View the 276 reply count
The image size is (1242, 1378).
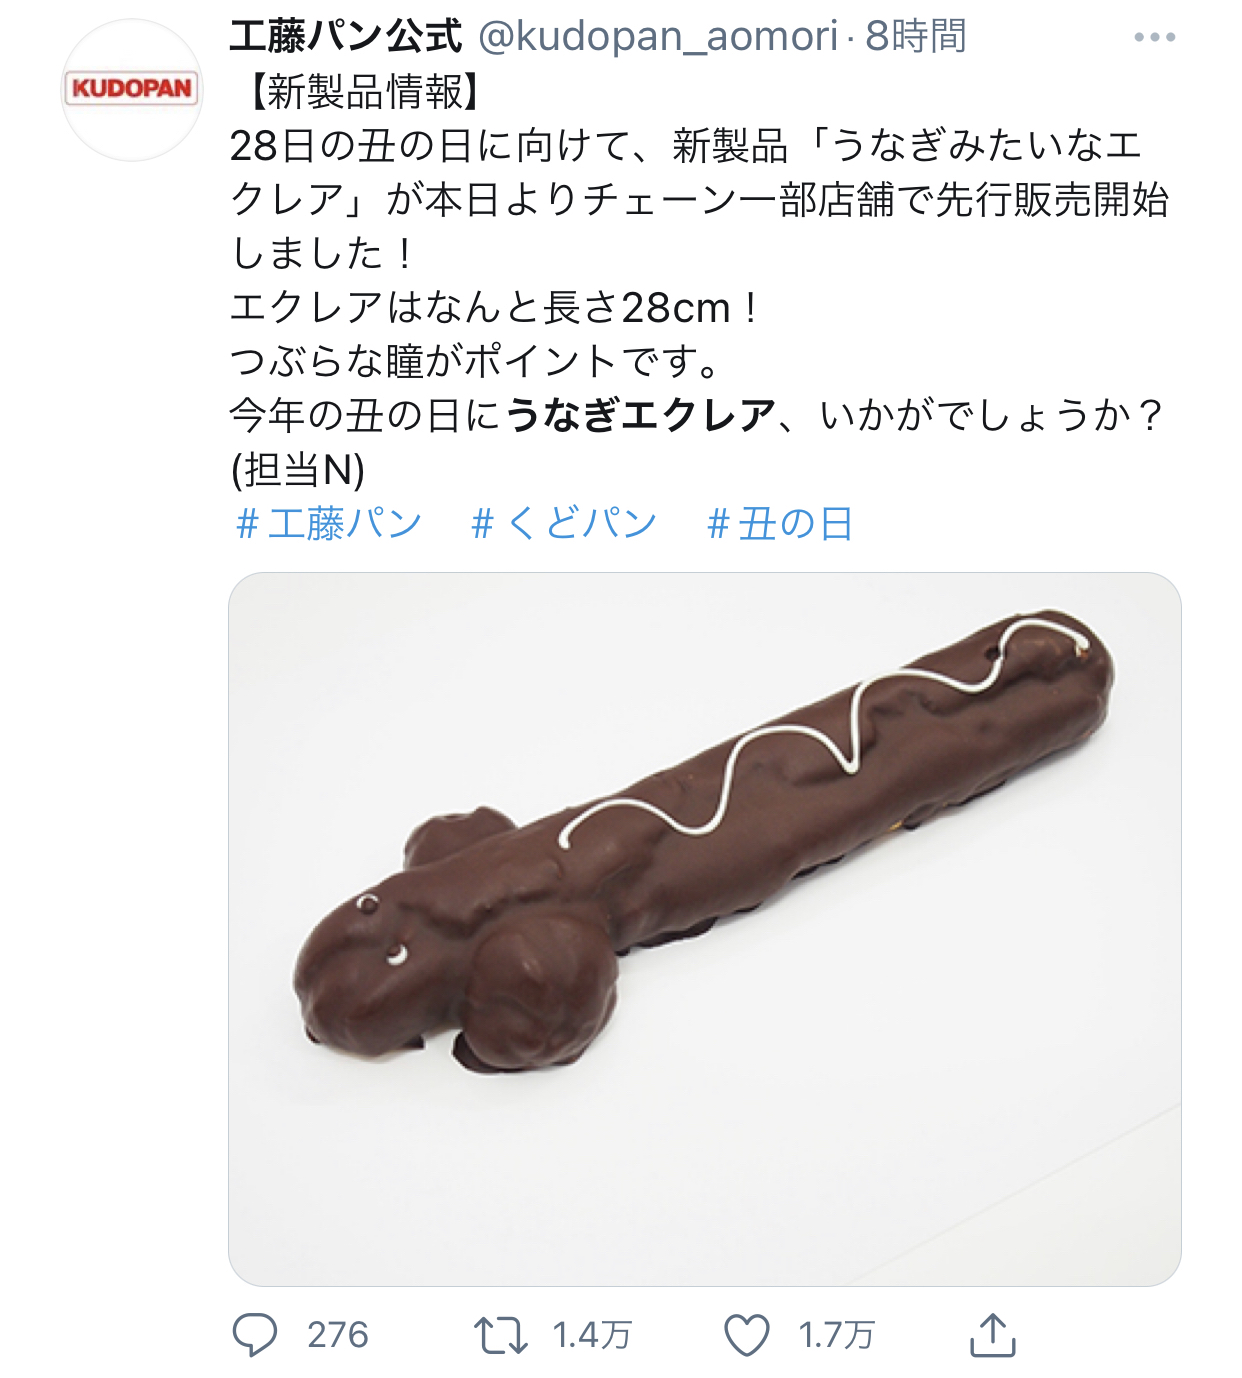point(338,1336)
